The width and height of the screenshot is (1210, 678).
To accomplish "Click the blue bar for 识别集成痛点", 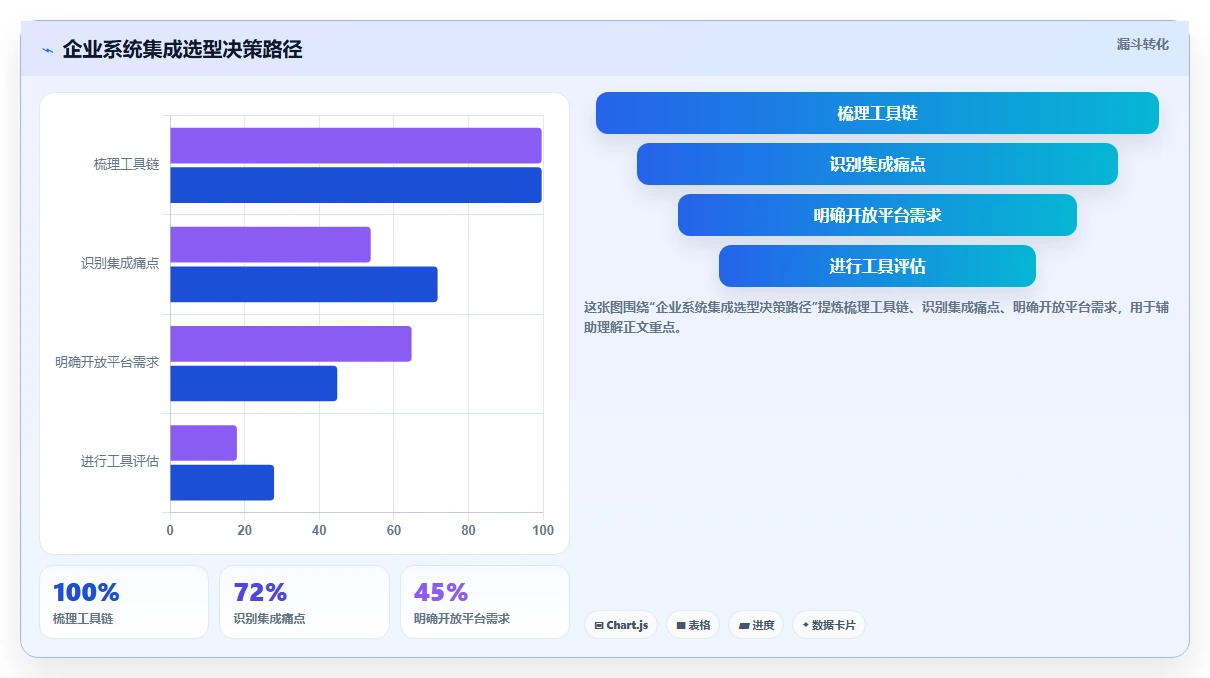I will (x=304, y=284).
